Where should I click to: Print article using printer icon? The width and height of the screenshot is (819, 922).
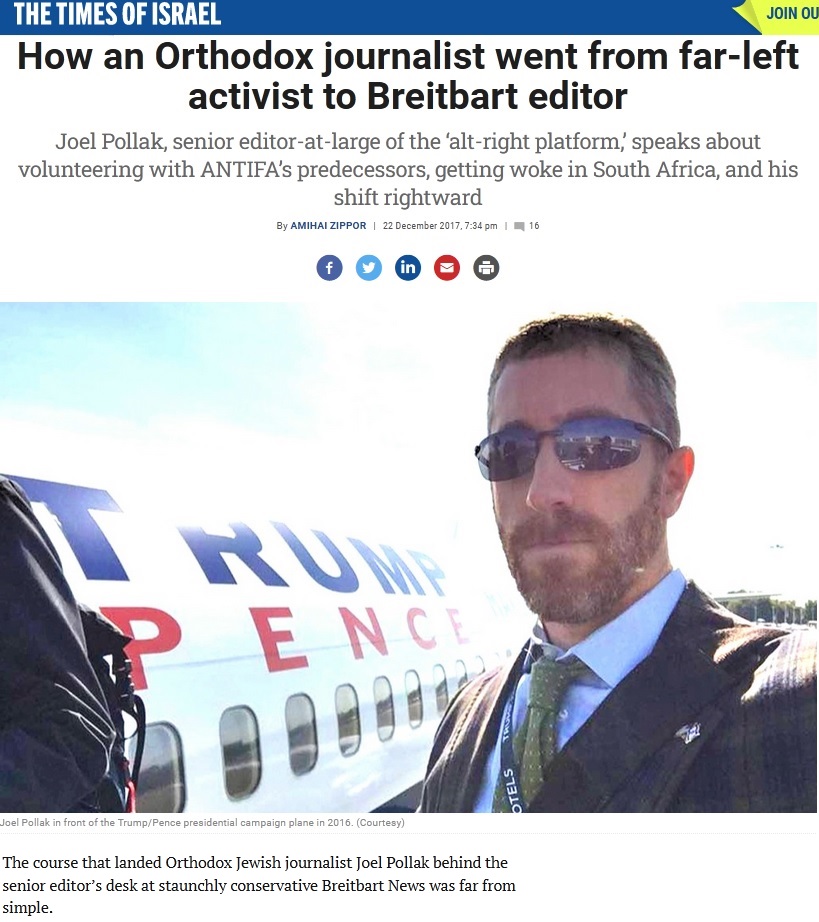pos(486,268)
